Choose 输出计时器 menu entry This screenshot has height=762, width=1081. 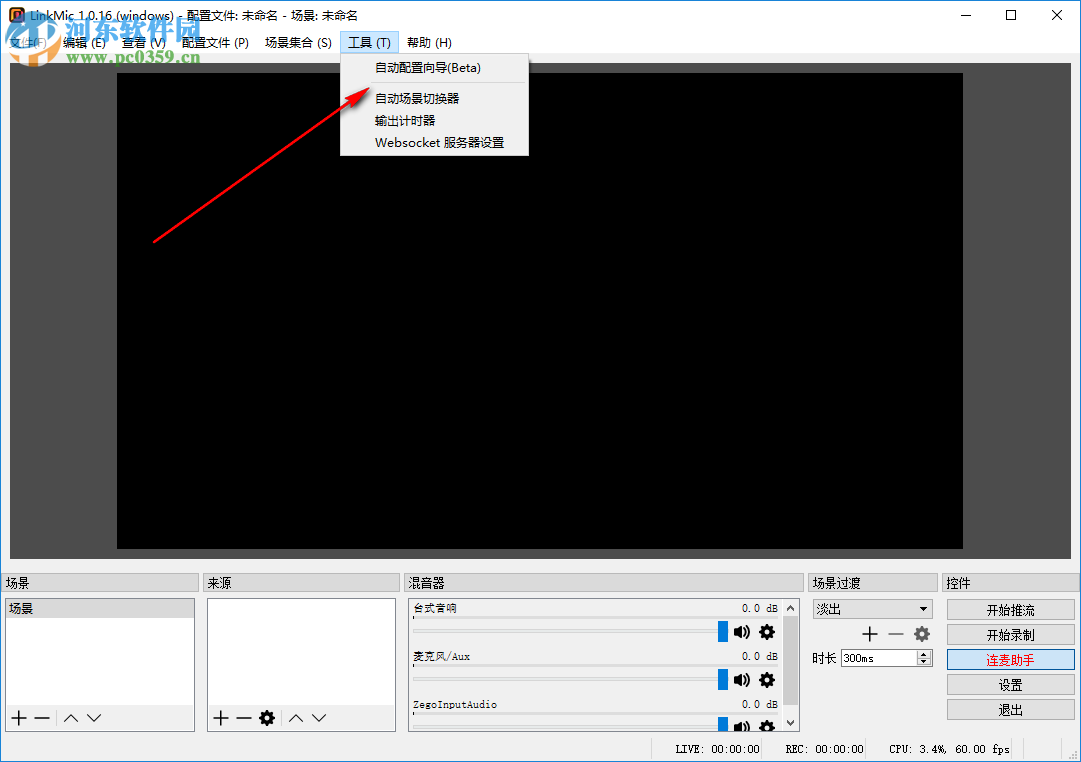click(434, 121)
